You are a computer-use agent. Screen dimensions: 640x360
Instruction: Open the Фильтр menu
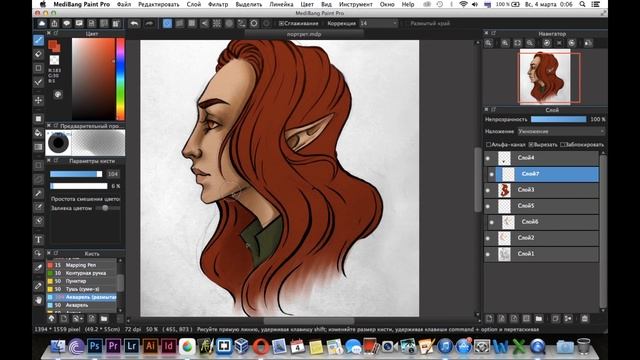click(x=218, y=4)
